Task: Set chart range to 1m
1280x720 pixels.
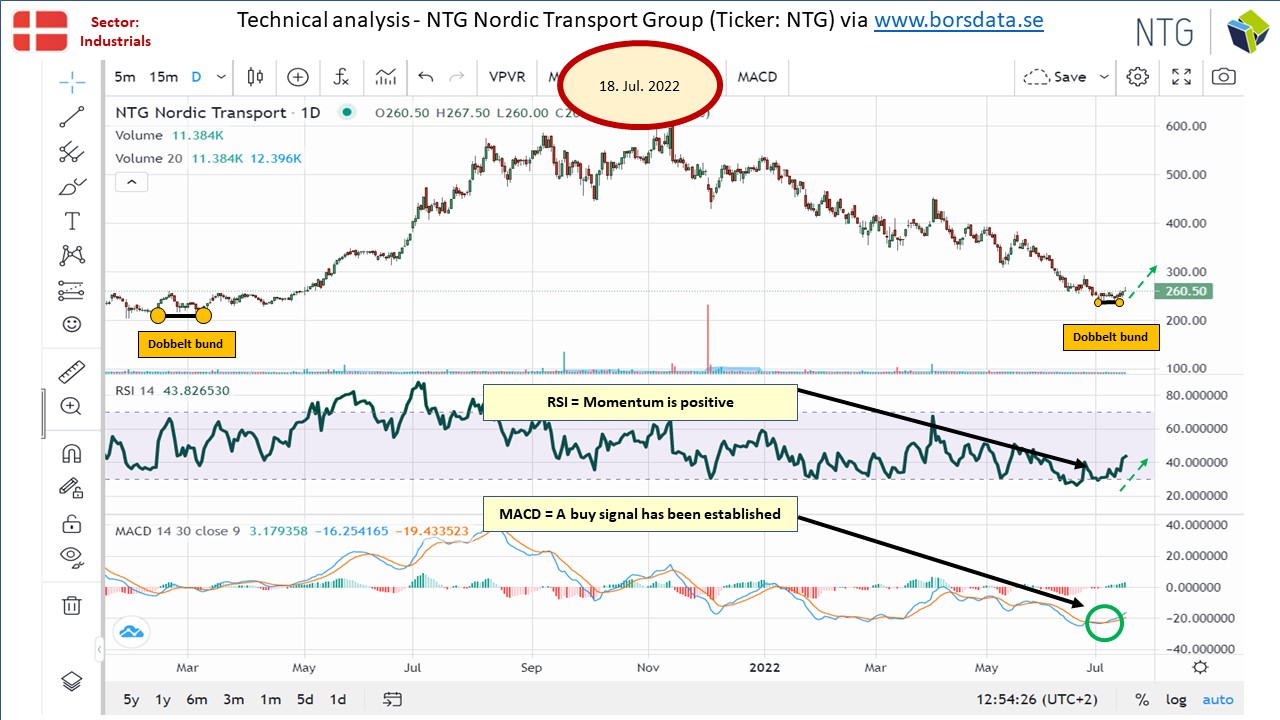Action: coord(270,700)
